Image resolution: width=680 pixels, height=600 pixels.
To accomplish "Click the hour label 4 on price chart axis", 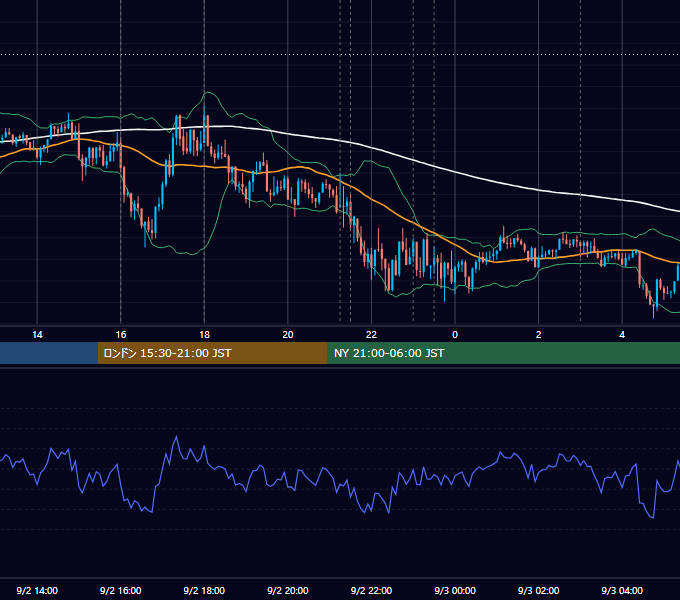I will [622, 335].
